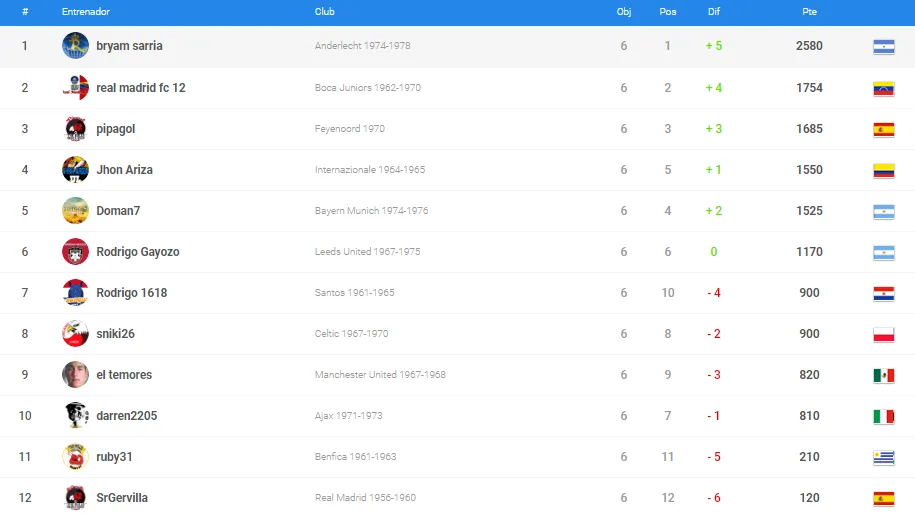Click the flag in Rodrigo Gayozo's row
This screenshot has width=915, height=517.
[x=883, y=253]
